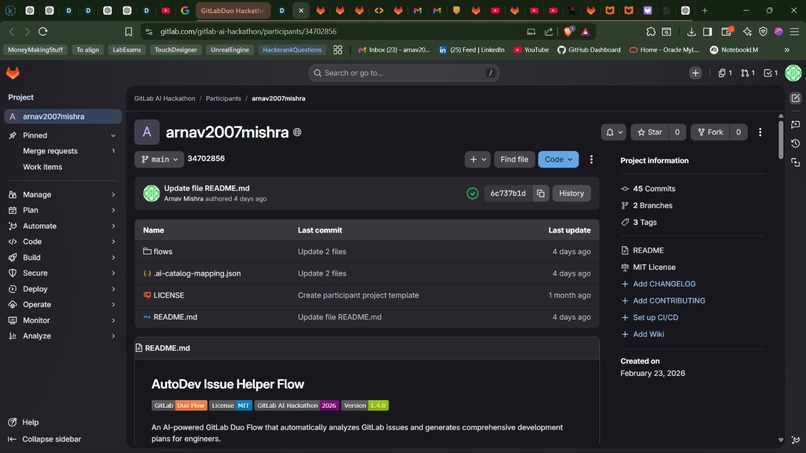Open assigned issues counter icon
Screen dimensions: 806x453
click(x=725, y=73)
